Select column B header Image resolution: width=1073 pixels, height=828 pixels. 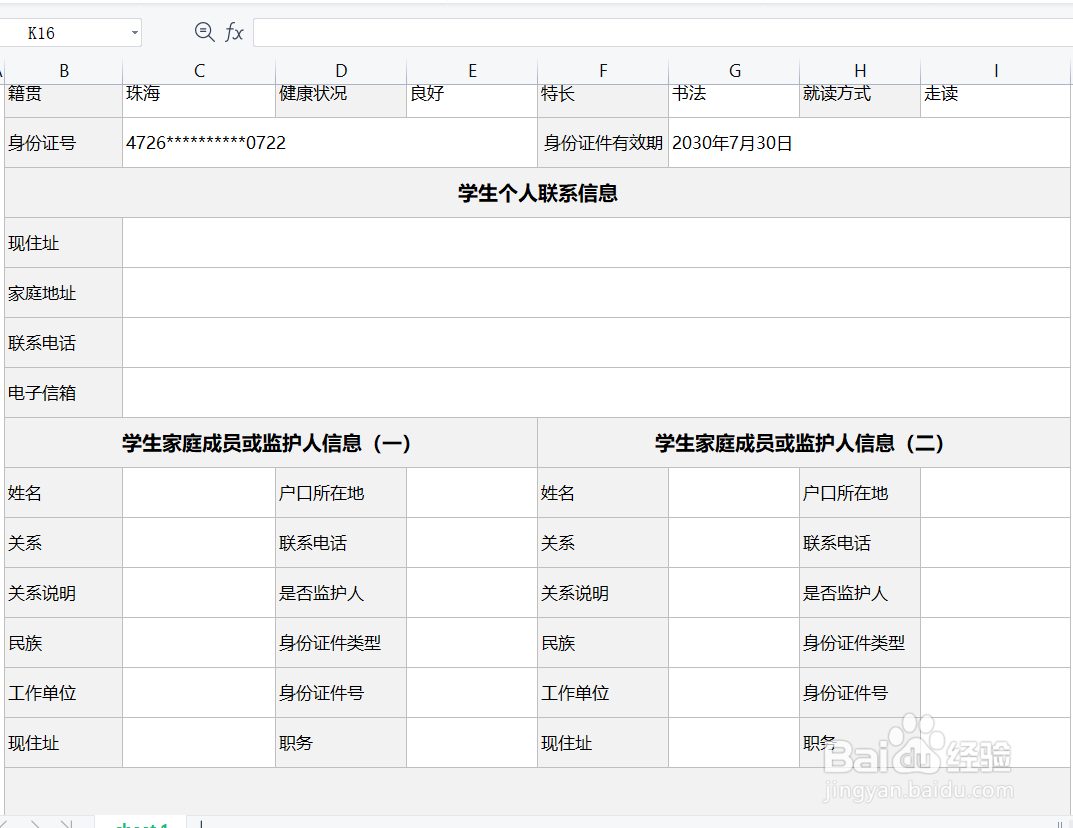tap(63, 70)
